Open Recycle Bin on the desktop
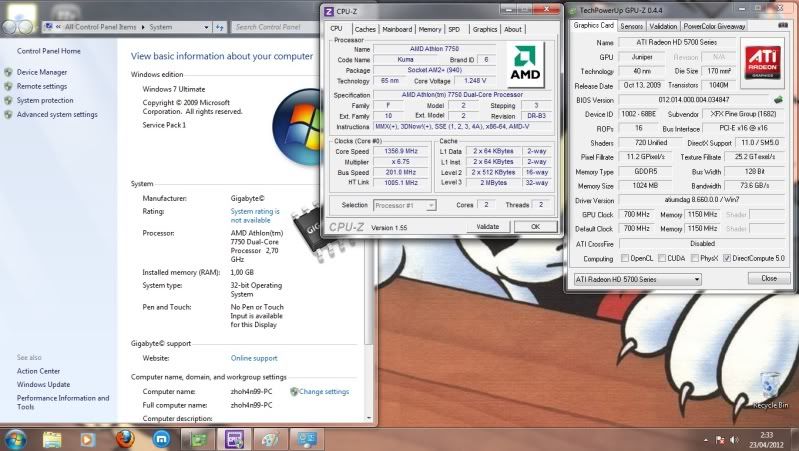 [770, 390]
